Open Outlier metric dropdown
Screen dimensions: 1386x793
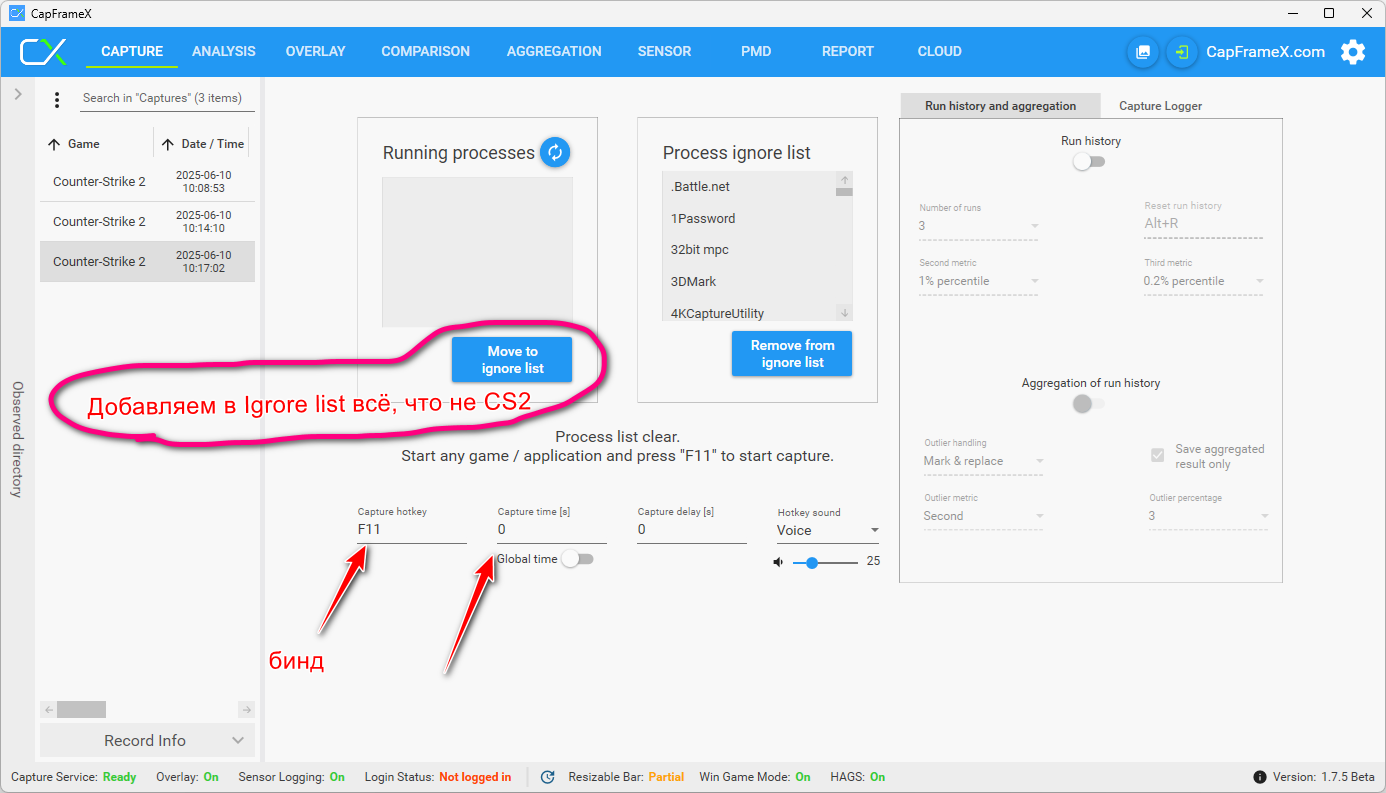983,516
